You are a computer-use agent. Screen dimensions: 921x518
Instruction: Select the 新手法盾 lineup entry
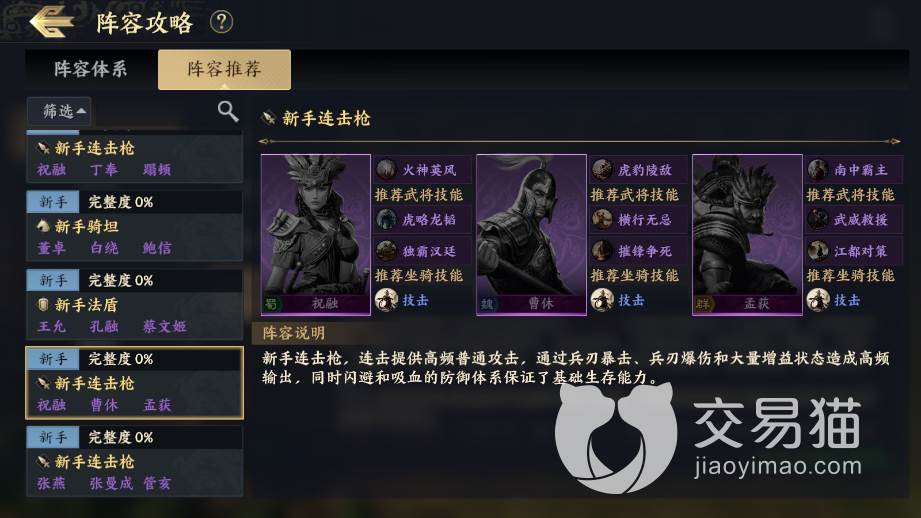pos(135,304)
